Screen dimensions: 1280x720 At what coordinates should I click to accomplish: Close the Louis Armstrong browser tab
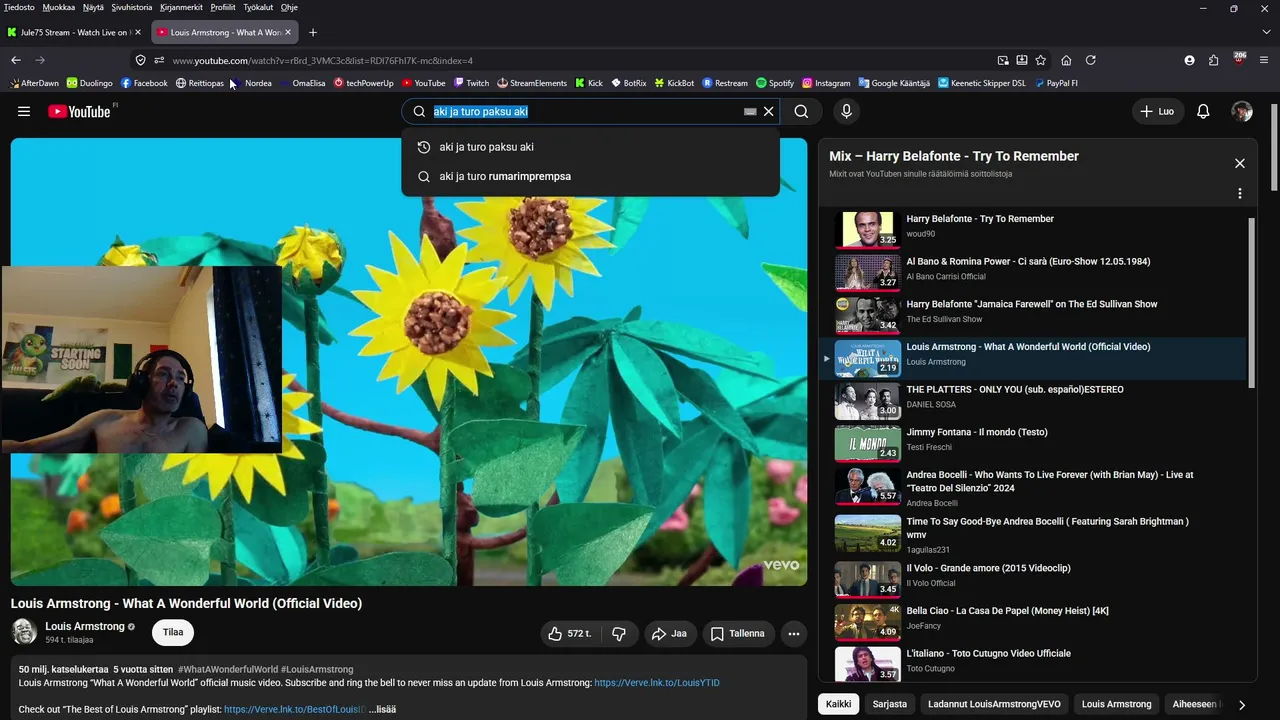288,32
